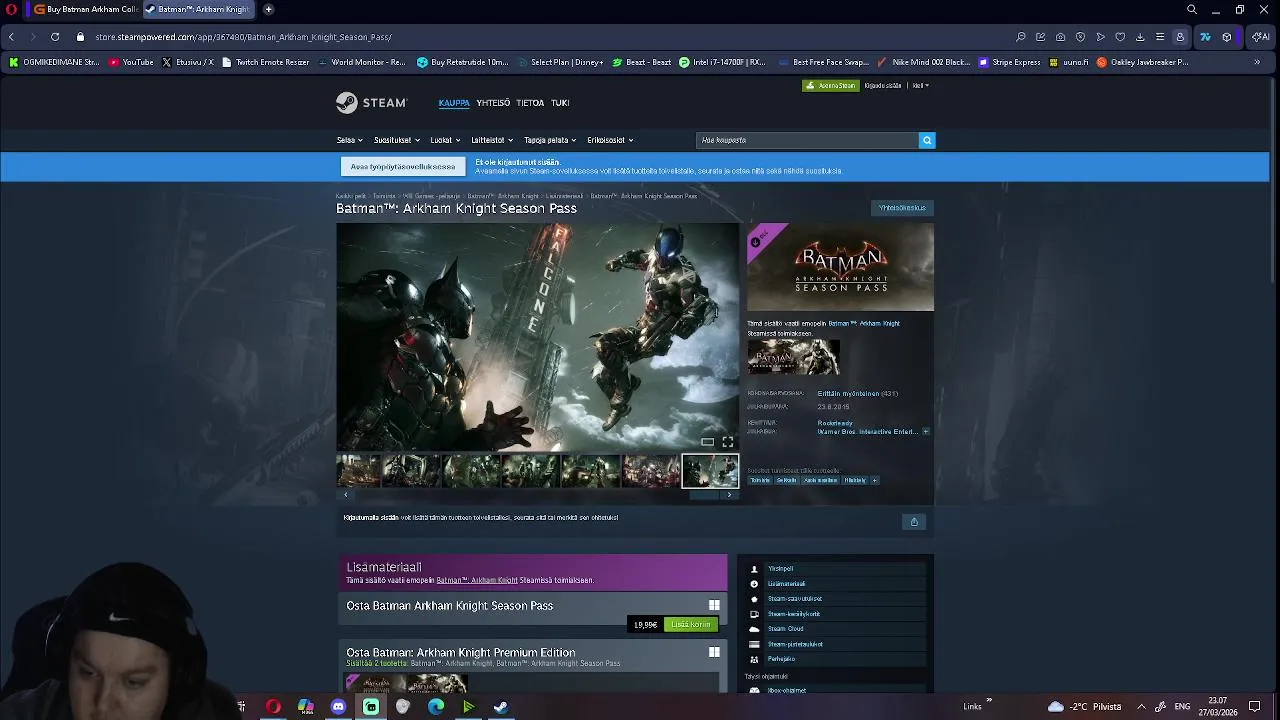Open the extensions cube icon
The image size is (1280, 720).
coord(1227,37)
